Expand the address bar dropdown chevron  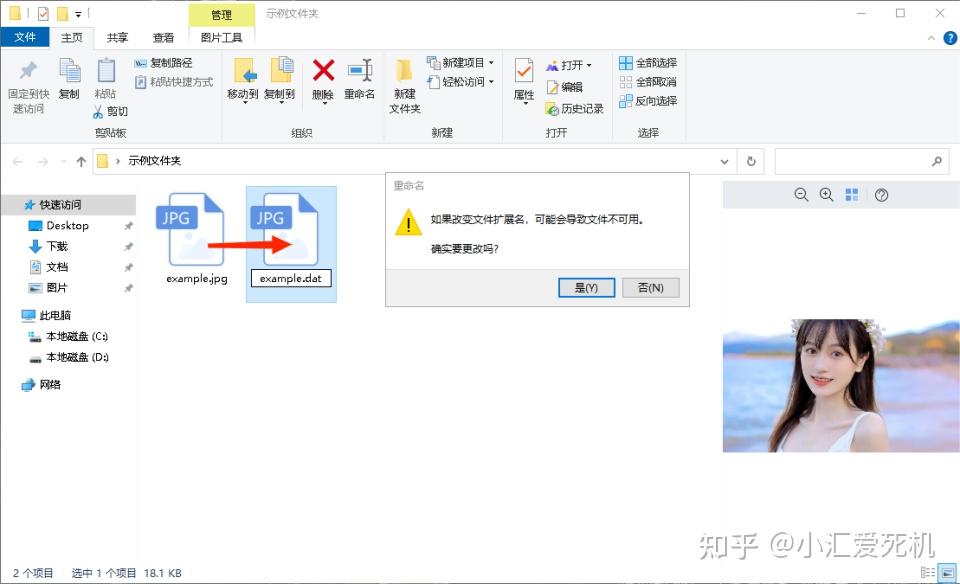point(723,161)
